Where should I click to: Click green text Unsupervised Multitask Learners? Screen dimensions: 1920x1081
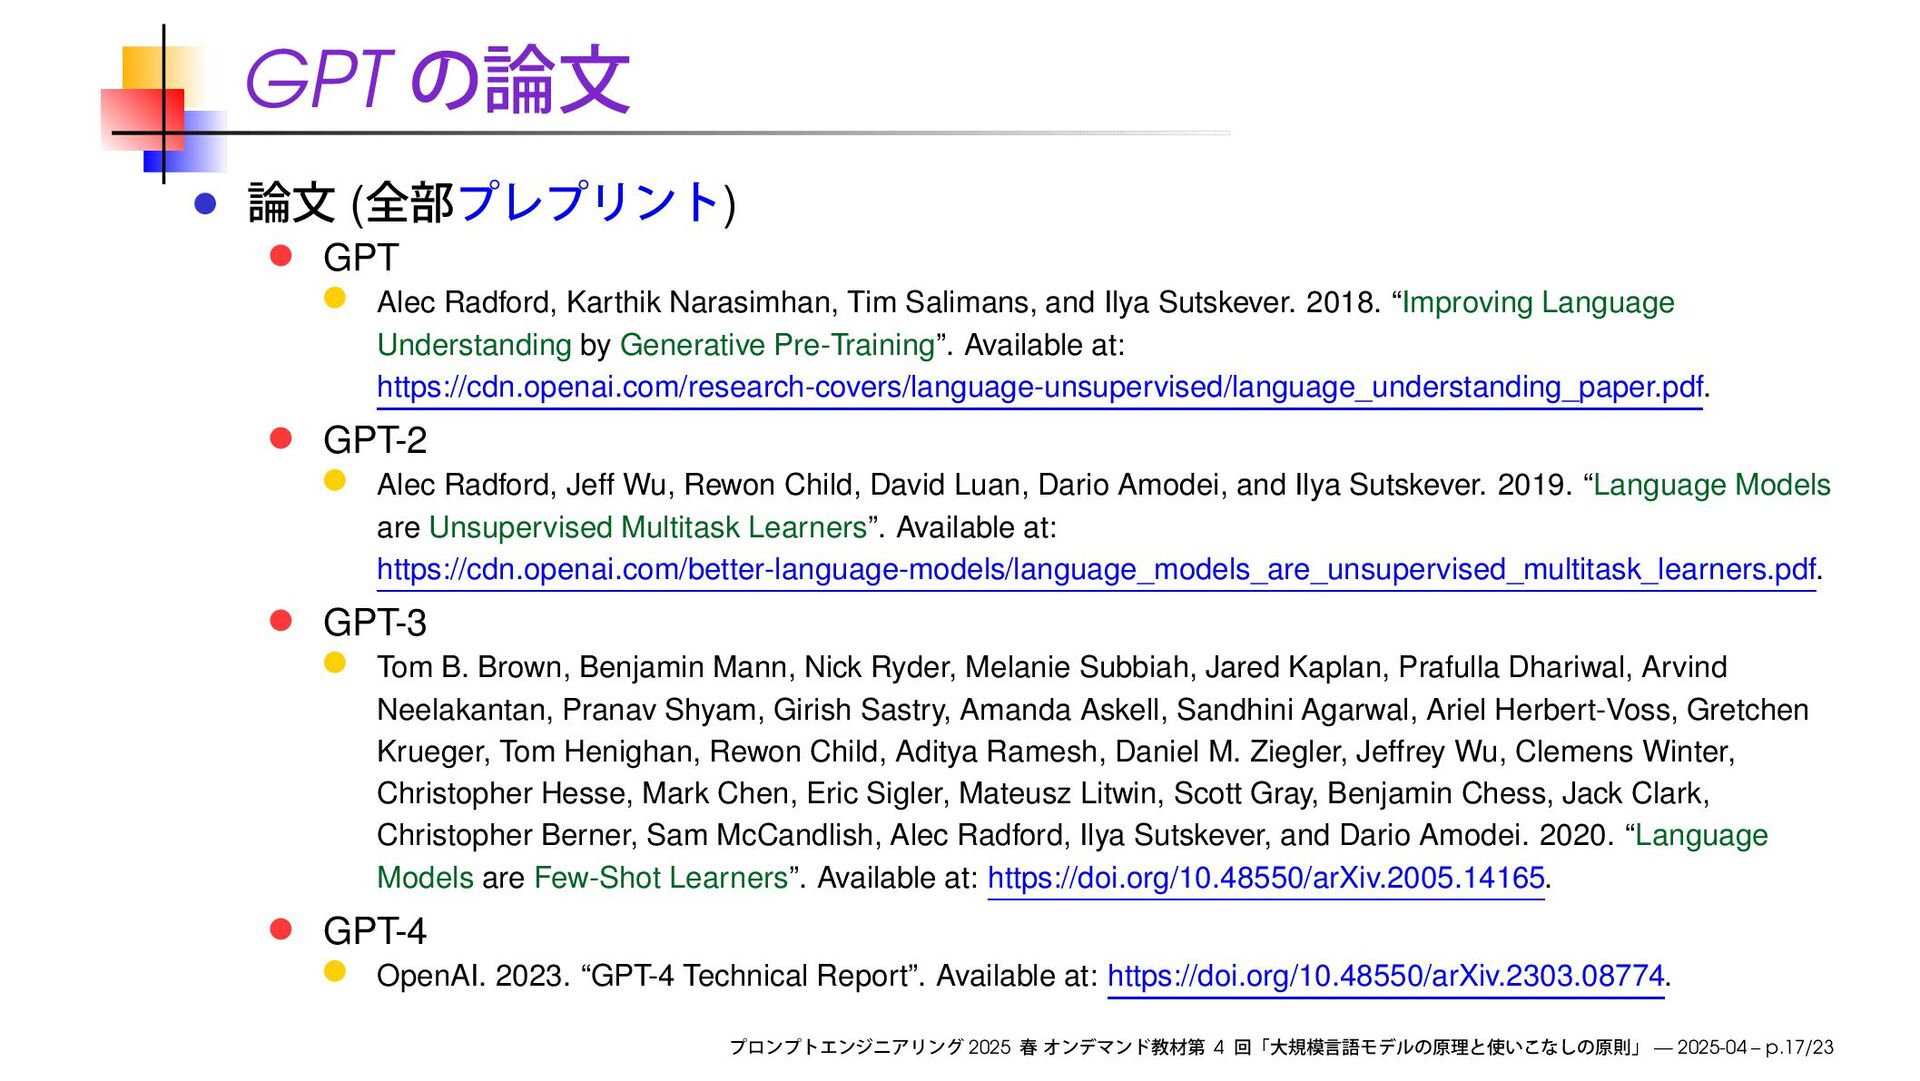pyautogui.click(x=647, y=528)
